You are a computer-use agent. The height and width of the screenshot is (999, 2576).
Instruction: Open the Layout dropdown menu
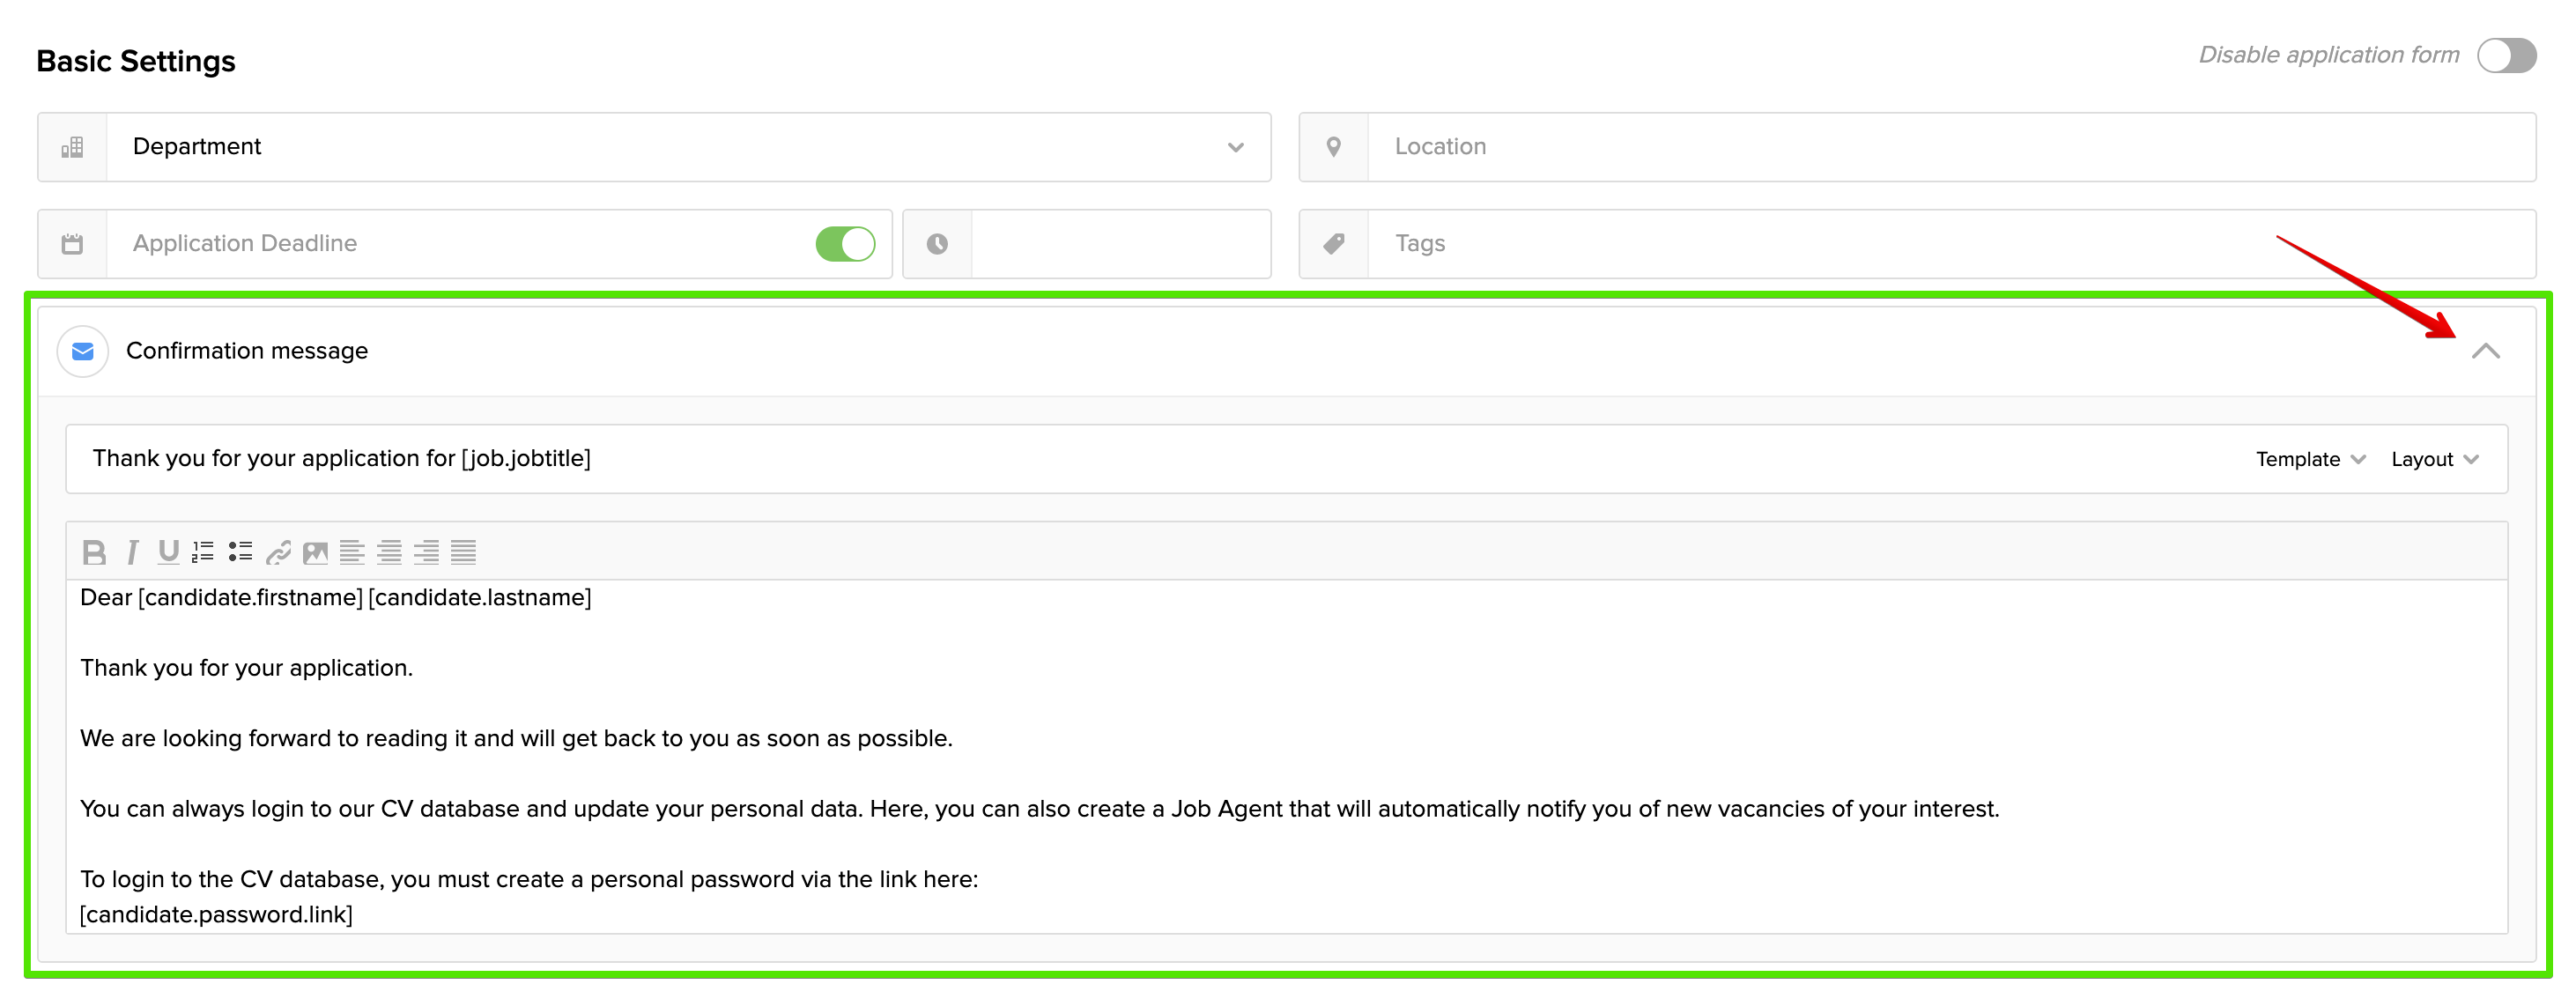click(2434, 460)
